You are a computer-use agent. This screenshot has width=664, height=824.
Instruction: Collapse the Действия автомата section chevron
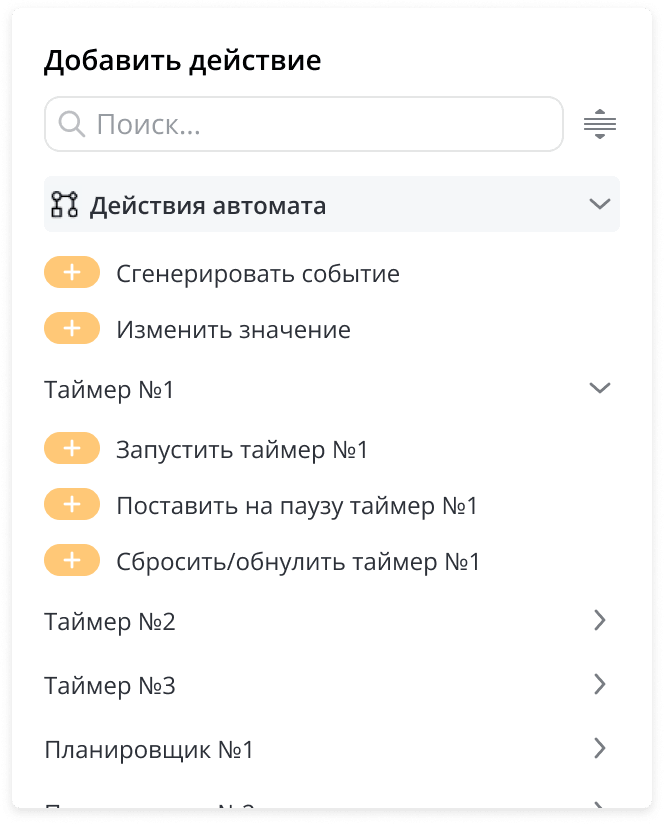pos(599,204)
